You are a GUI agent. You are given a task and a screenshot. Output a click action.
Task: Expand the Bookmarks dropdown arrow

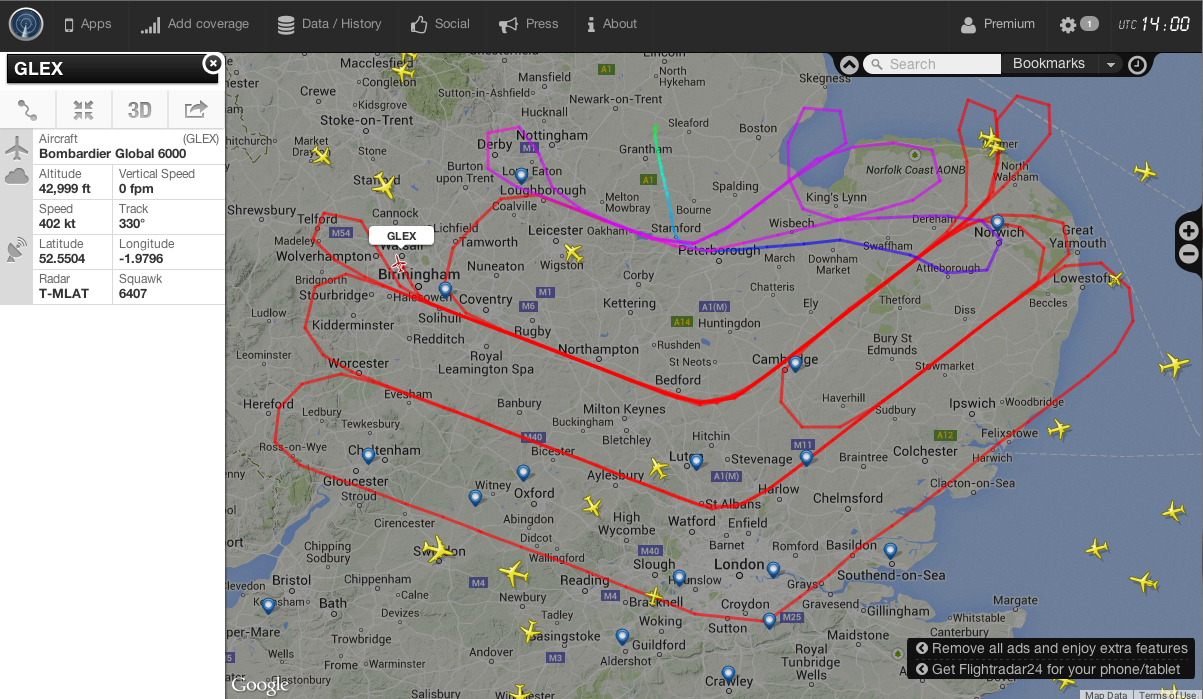click(x=1110, y=65)
